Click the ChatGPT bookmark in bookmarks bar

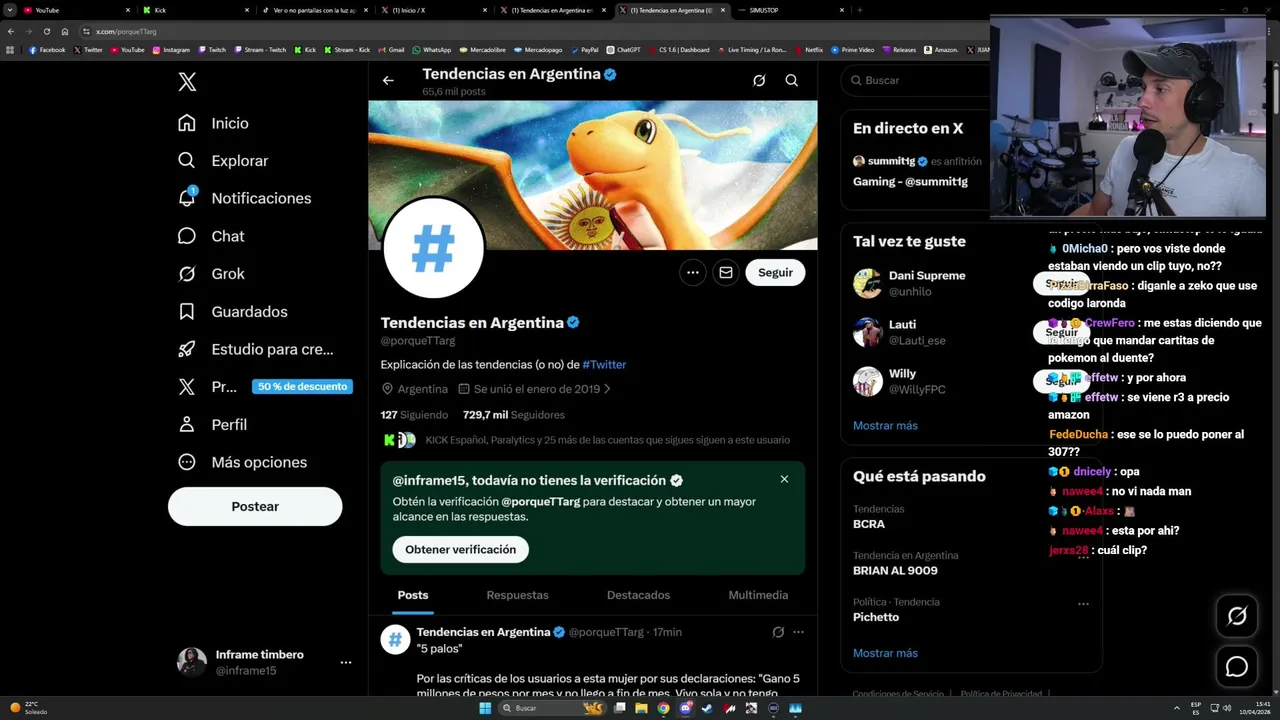click(623, 49)
